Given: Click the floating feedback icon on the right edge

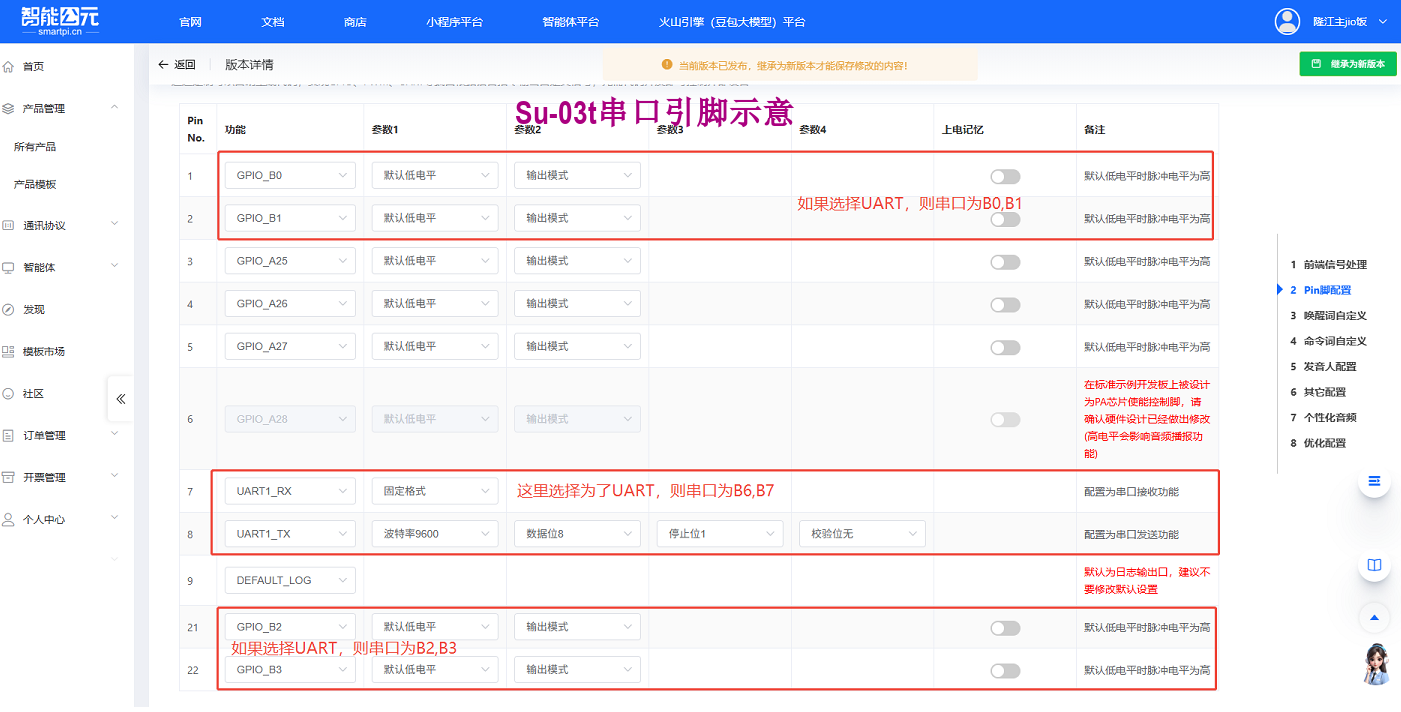Looking at the screenshot, I should (1374, 482).
